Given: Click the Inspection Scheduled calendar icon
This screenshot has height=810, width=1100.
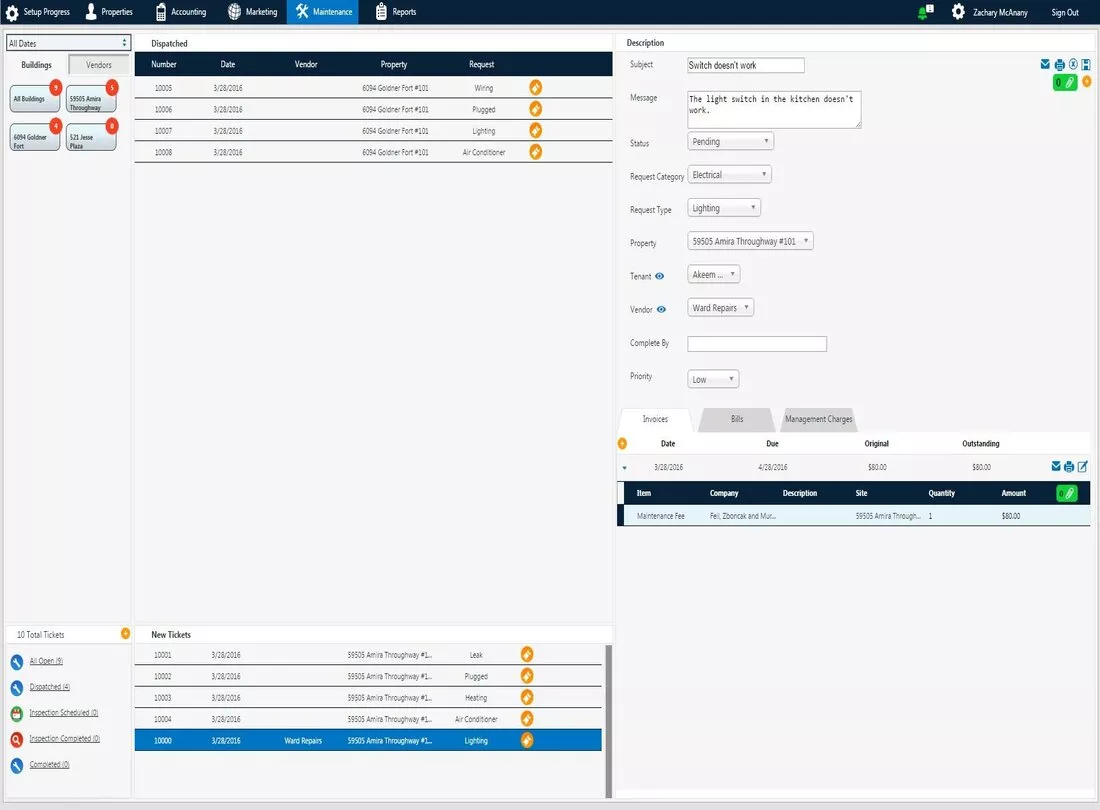Looking at the screenshot, I should tap(17, 714).
